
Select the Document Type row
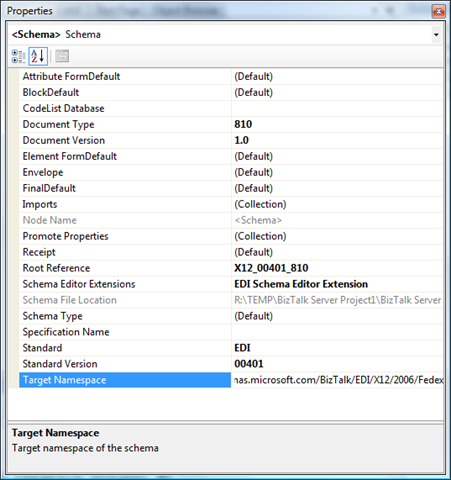231,124
